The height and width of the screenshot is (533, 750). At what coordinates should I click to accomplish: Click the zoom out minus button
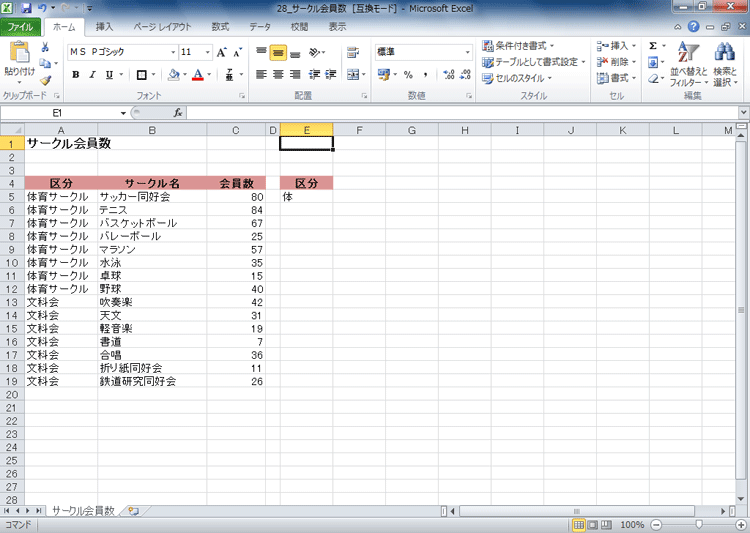point(657,525)
